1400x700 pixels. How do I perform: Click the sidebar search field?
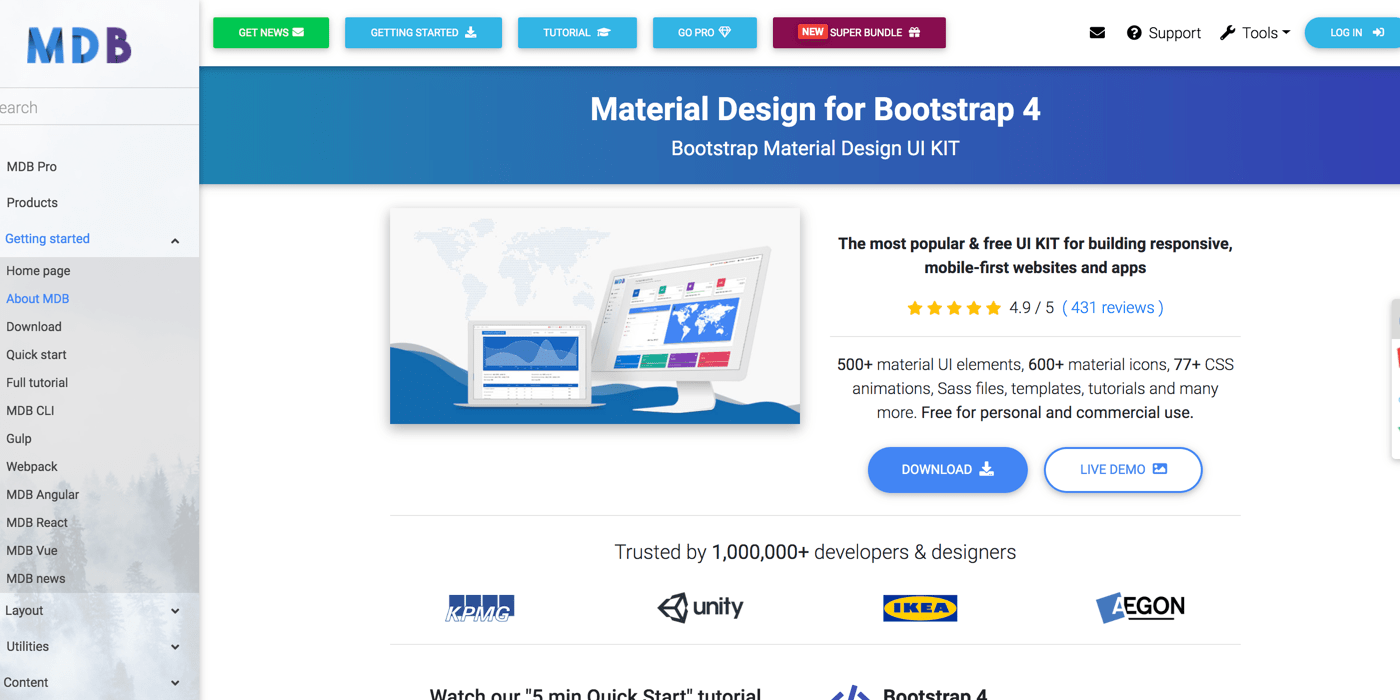pyautogui.click(x=99, y=107)
